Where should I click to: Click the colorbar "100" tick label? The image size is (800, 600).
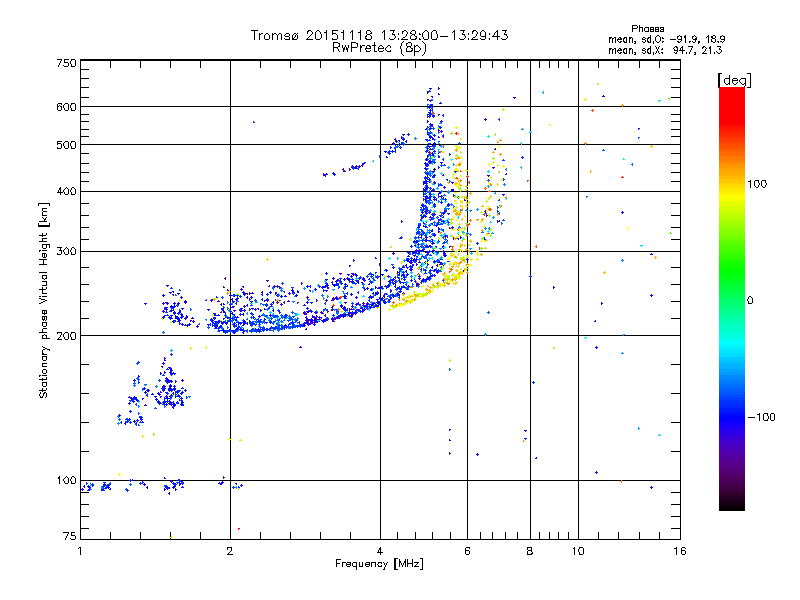coord(757,184)
